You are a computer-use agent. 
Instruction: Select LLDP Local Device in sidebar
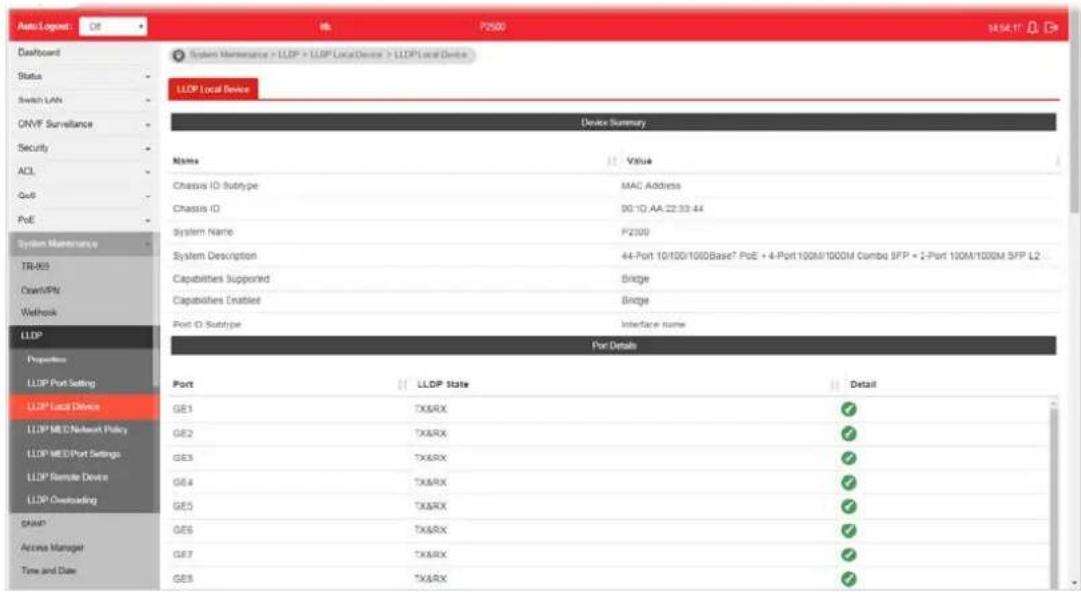point(84,407)
